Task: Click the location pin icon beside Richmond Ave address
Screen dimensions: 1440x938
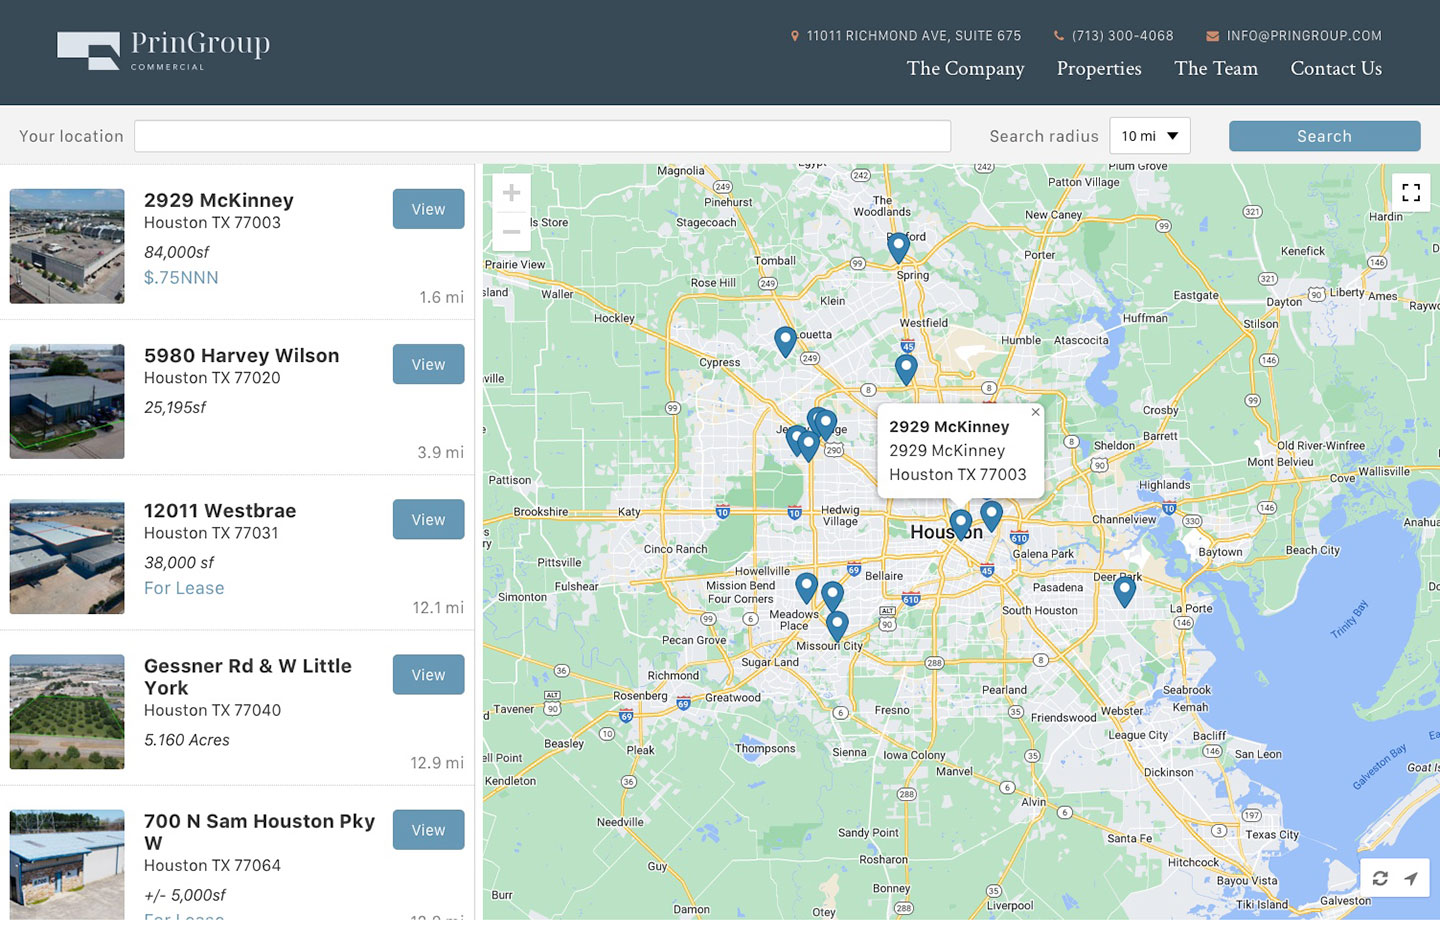Action: click(x=793, y=35)
